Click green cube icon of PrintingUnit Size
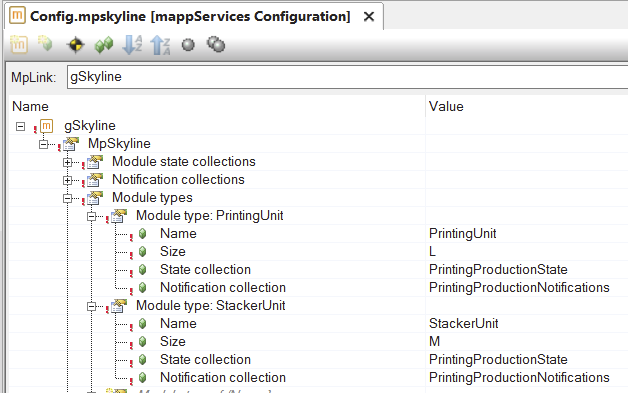This screenshot has height=393, width=628. tap(143, 252)
